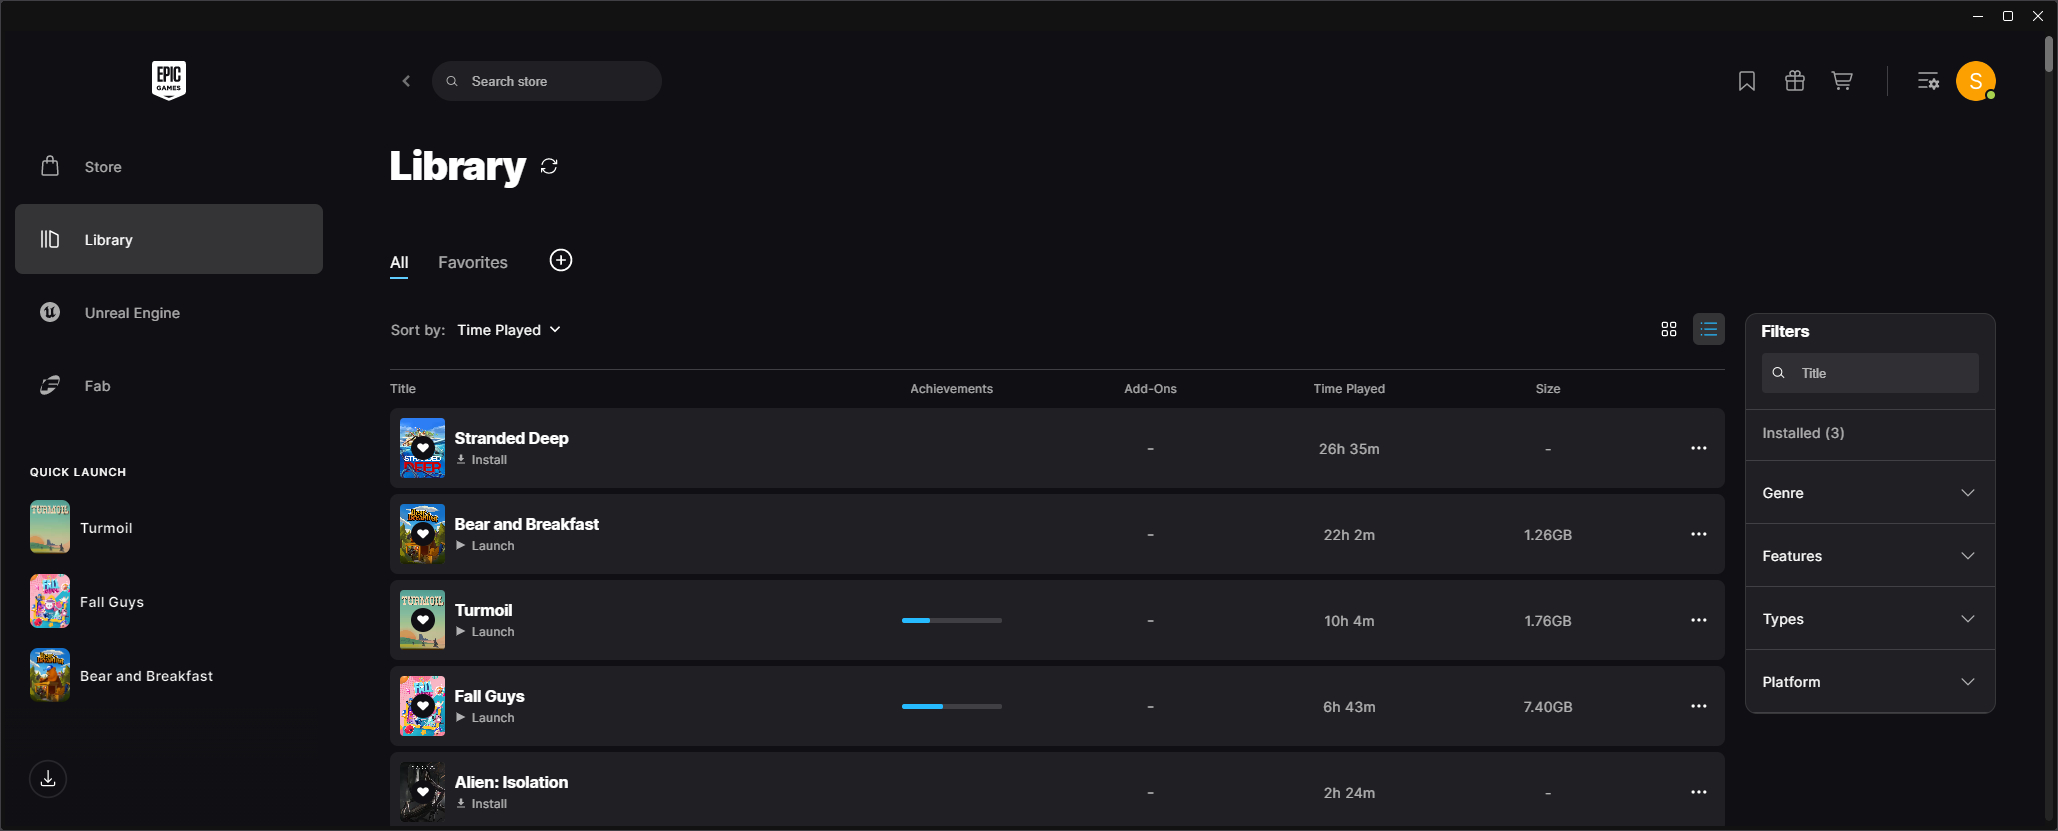Open more options for Alien: Isolation
This screenshot has height=831, width=2058.
[x=1699, y=792]
